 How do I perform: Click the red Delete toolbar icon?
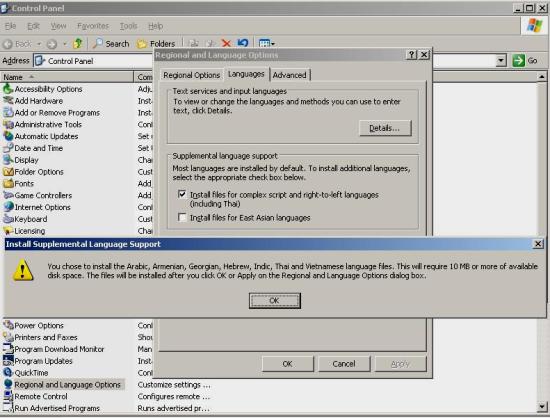226,43
